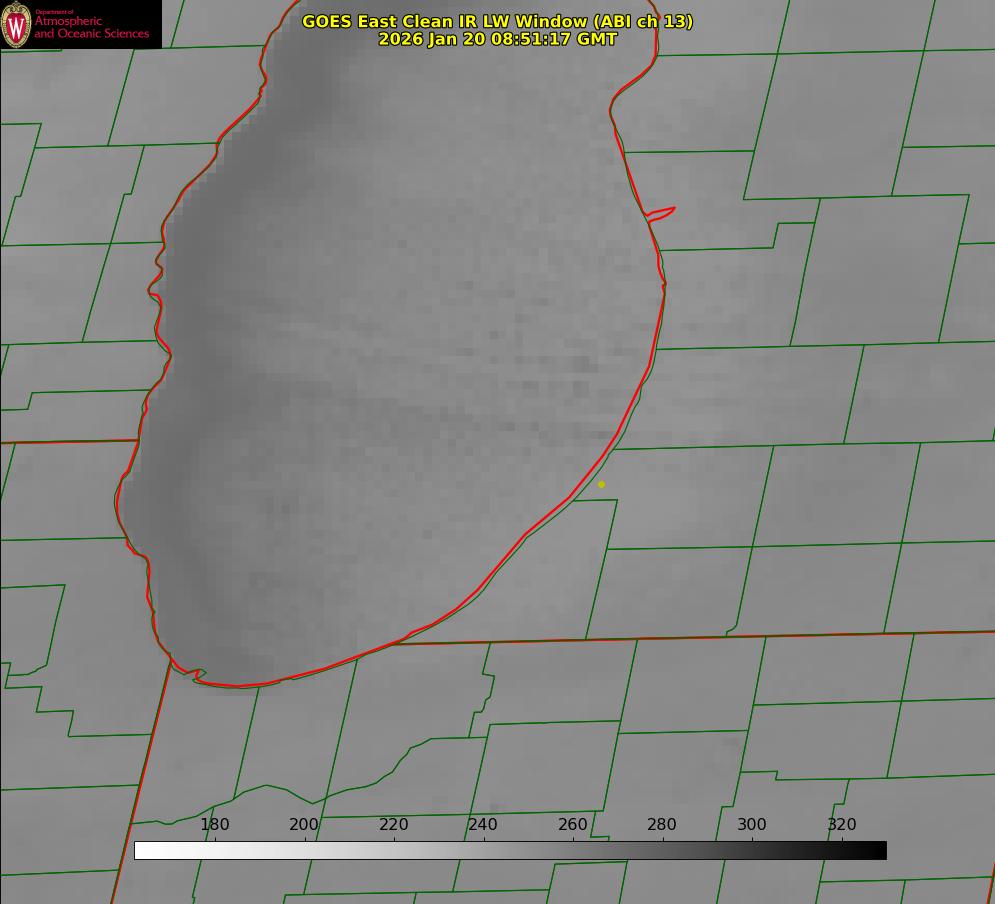Click the colorbar label '300'
This screenshot has height=904, width=995.
pyautogui.click(x=752, y=825)
